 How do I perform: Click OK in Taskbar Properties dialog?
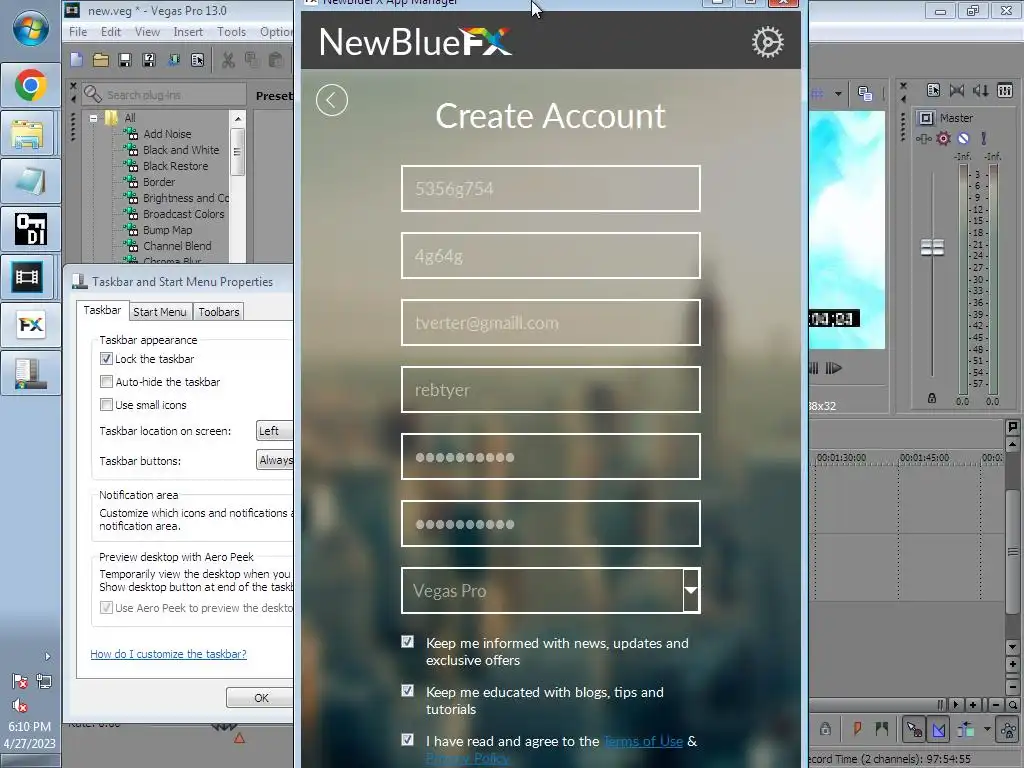tap(260, 697)
